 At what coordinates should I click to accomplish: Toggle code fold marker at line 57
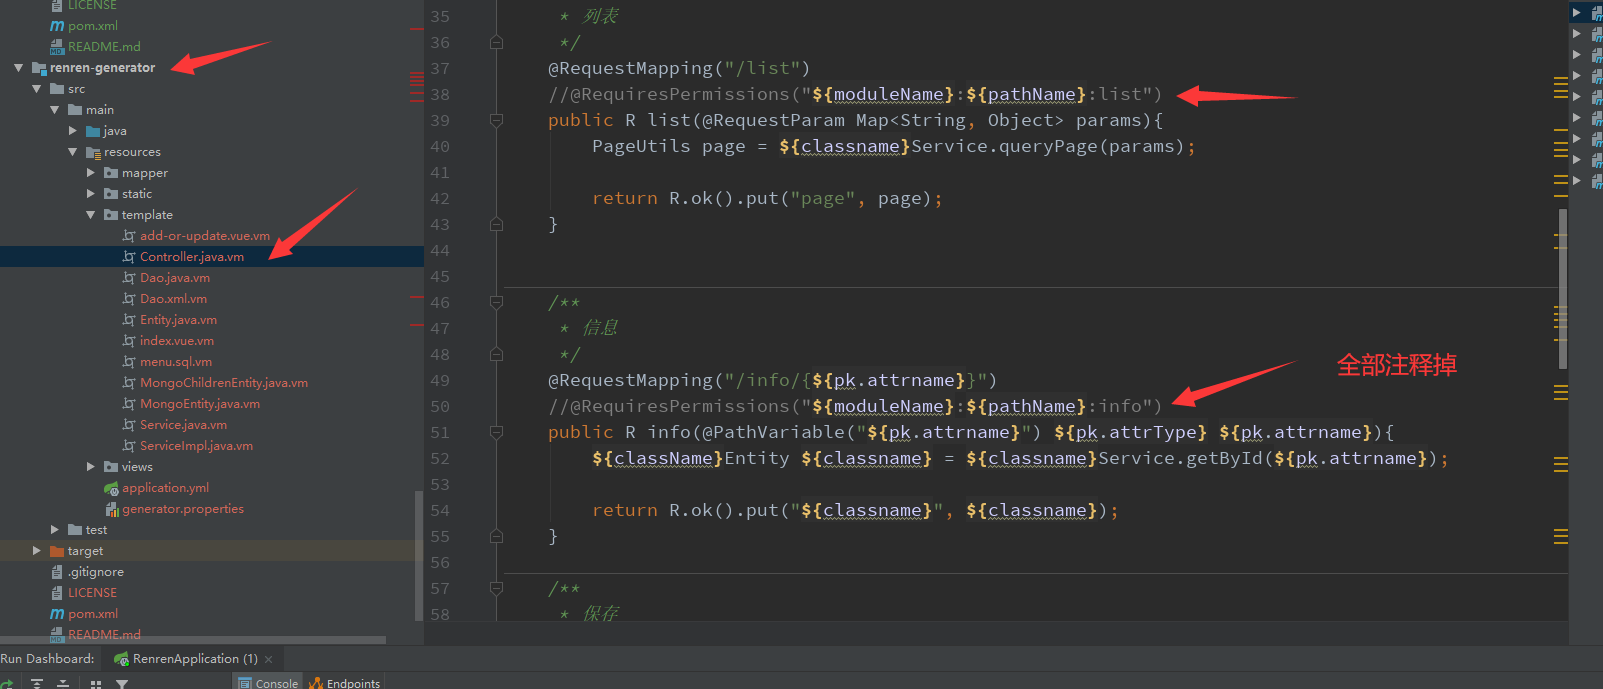496,589
